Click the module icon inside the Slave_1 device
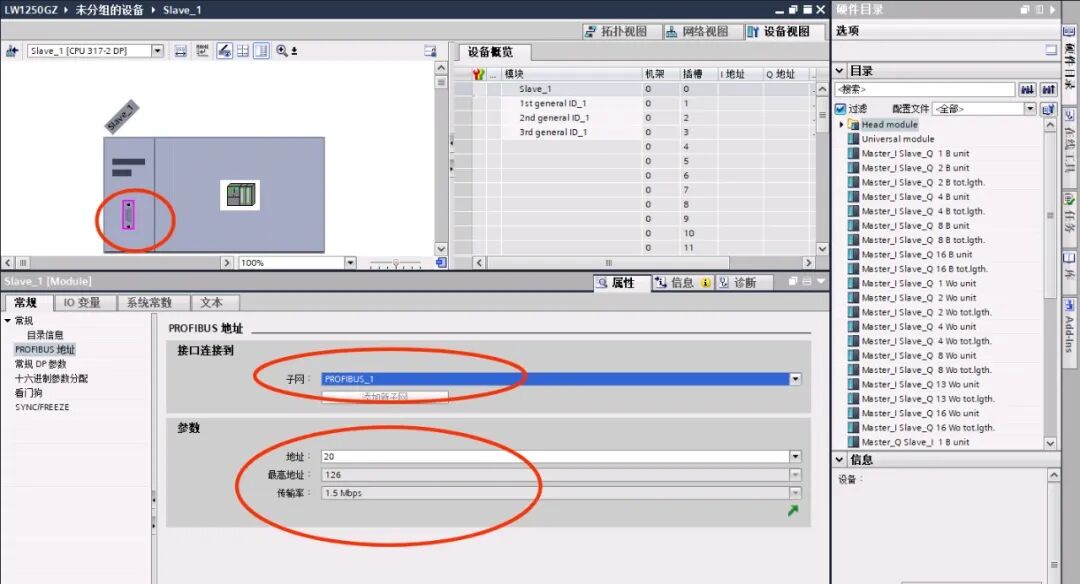Viewport: 1080px width, 584px height. (240, 195)
